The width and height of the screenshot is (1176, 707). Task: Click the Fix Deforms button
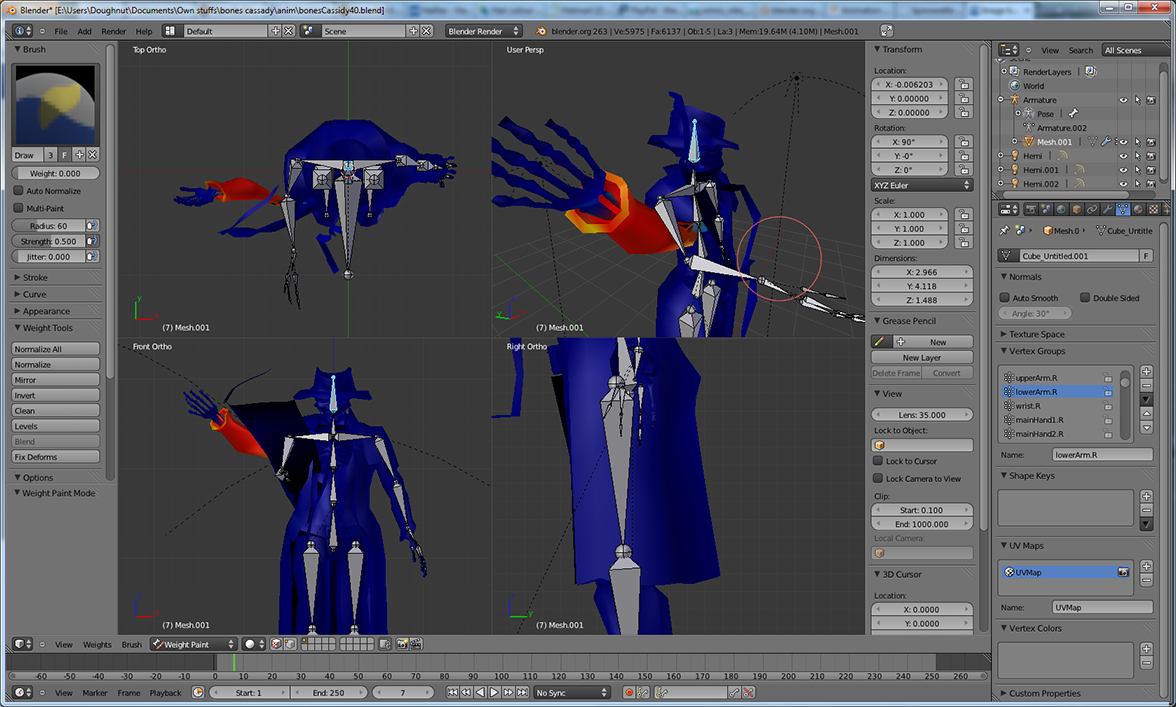(56, 457)
